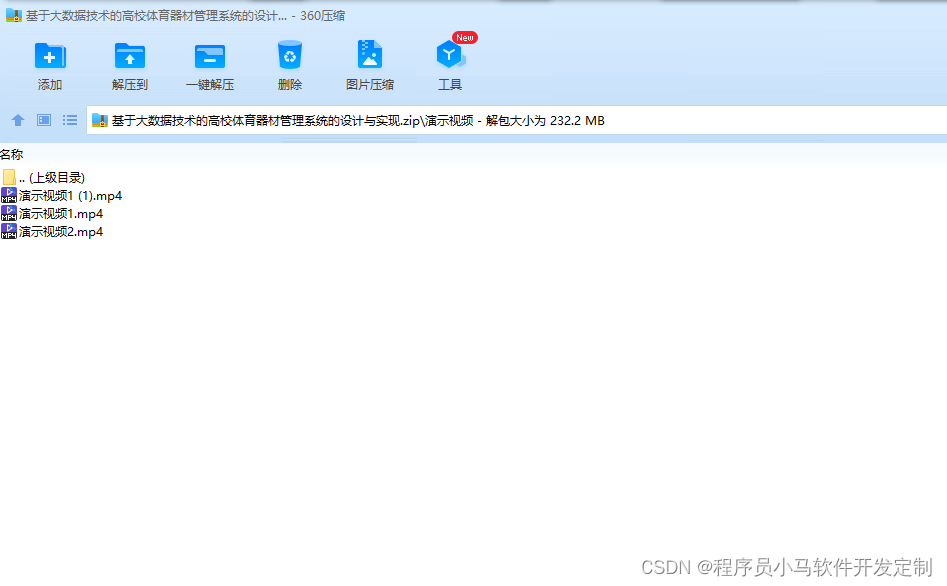Open the 工具 (Tools) panel
This screenshot has width=947, height=586.
pyautogui.click(x=449, y=62)
